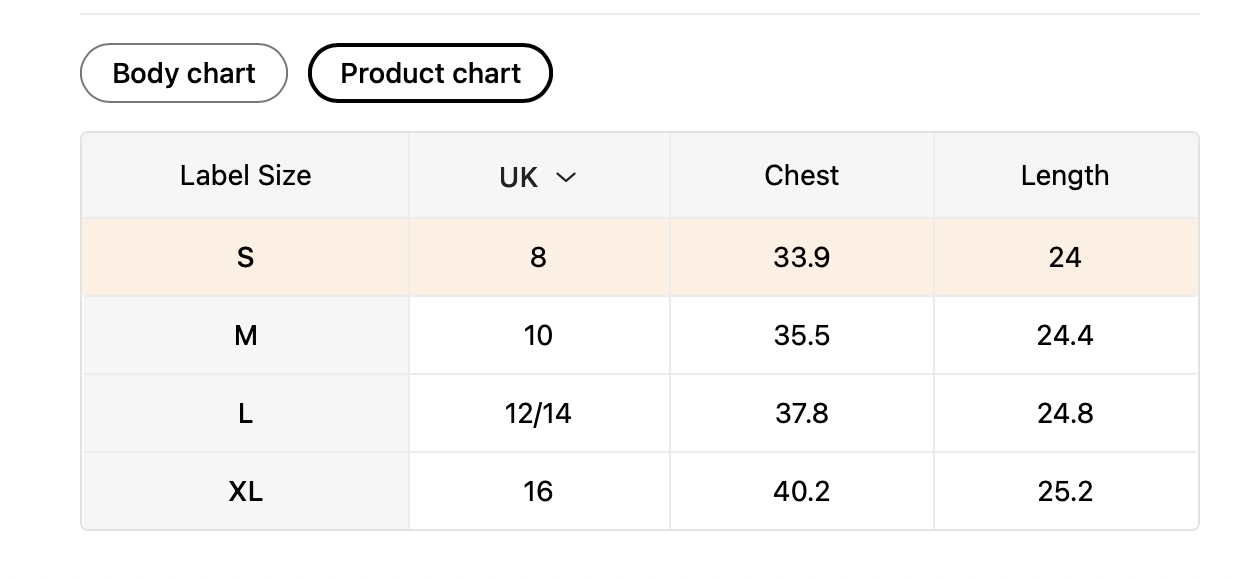Click UK size 8 cell
Image resolution: width=1252 pixels, height=578 pixels.
coord(538,257)
